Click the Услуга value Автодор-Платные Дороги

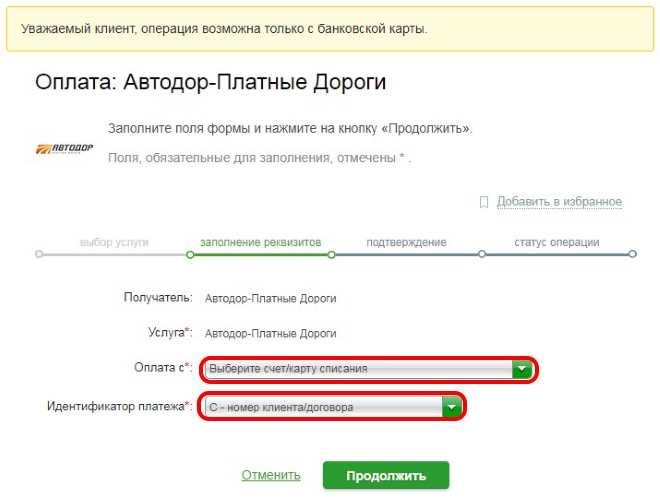click(271, 334)
